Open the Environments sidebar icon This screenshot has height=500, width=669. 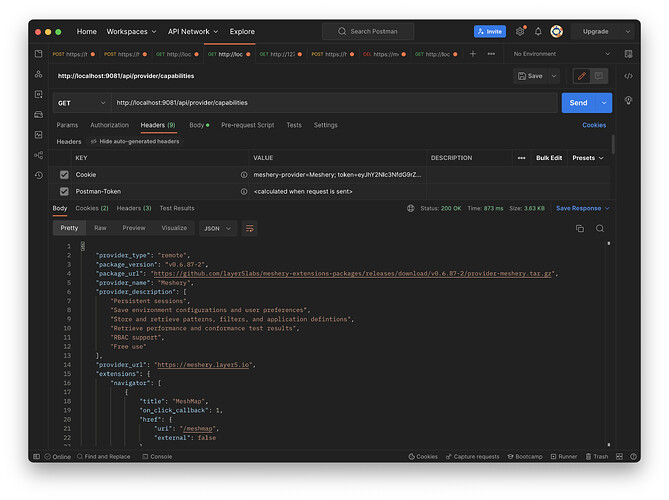coord(39,94)
